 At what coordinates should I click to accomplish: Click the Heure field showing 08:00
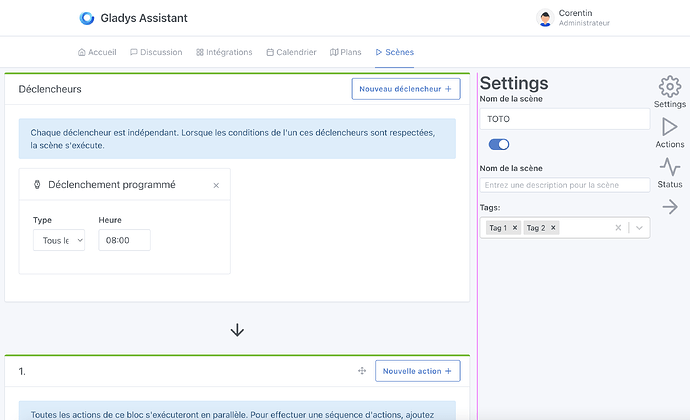124,240
